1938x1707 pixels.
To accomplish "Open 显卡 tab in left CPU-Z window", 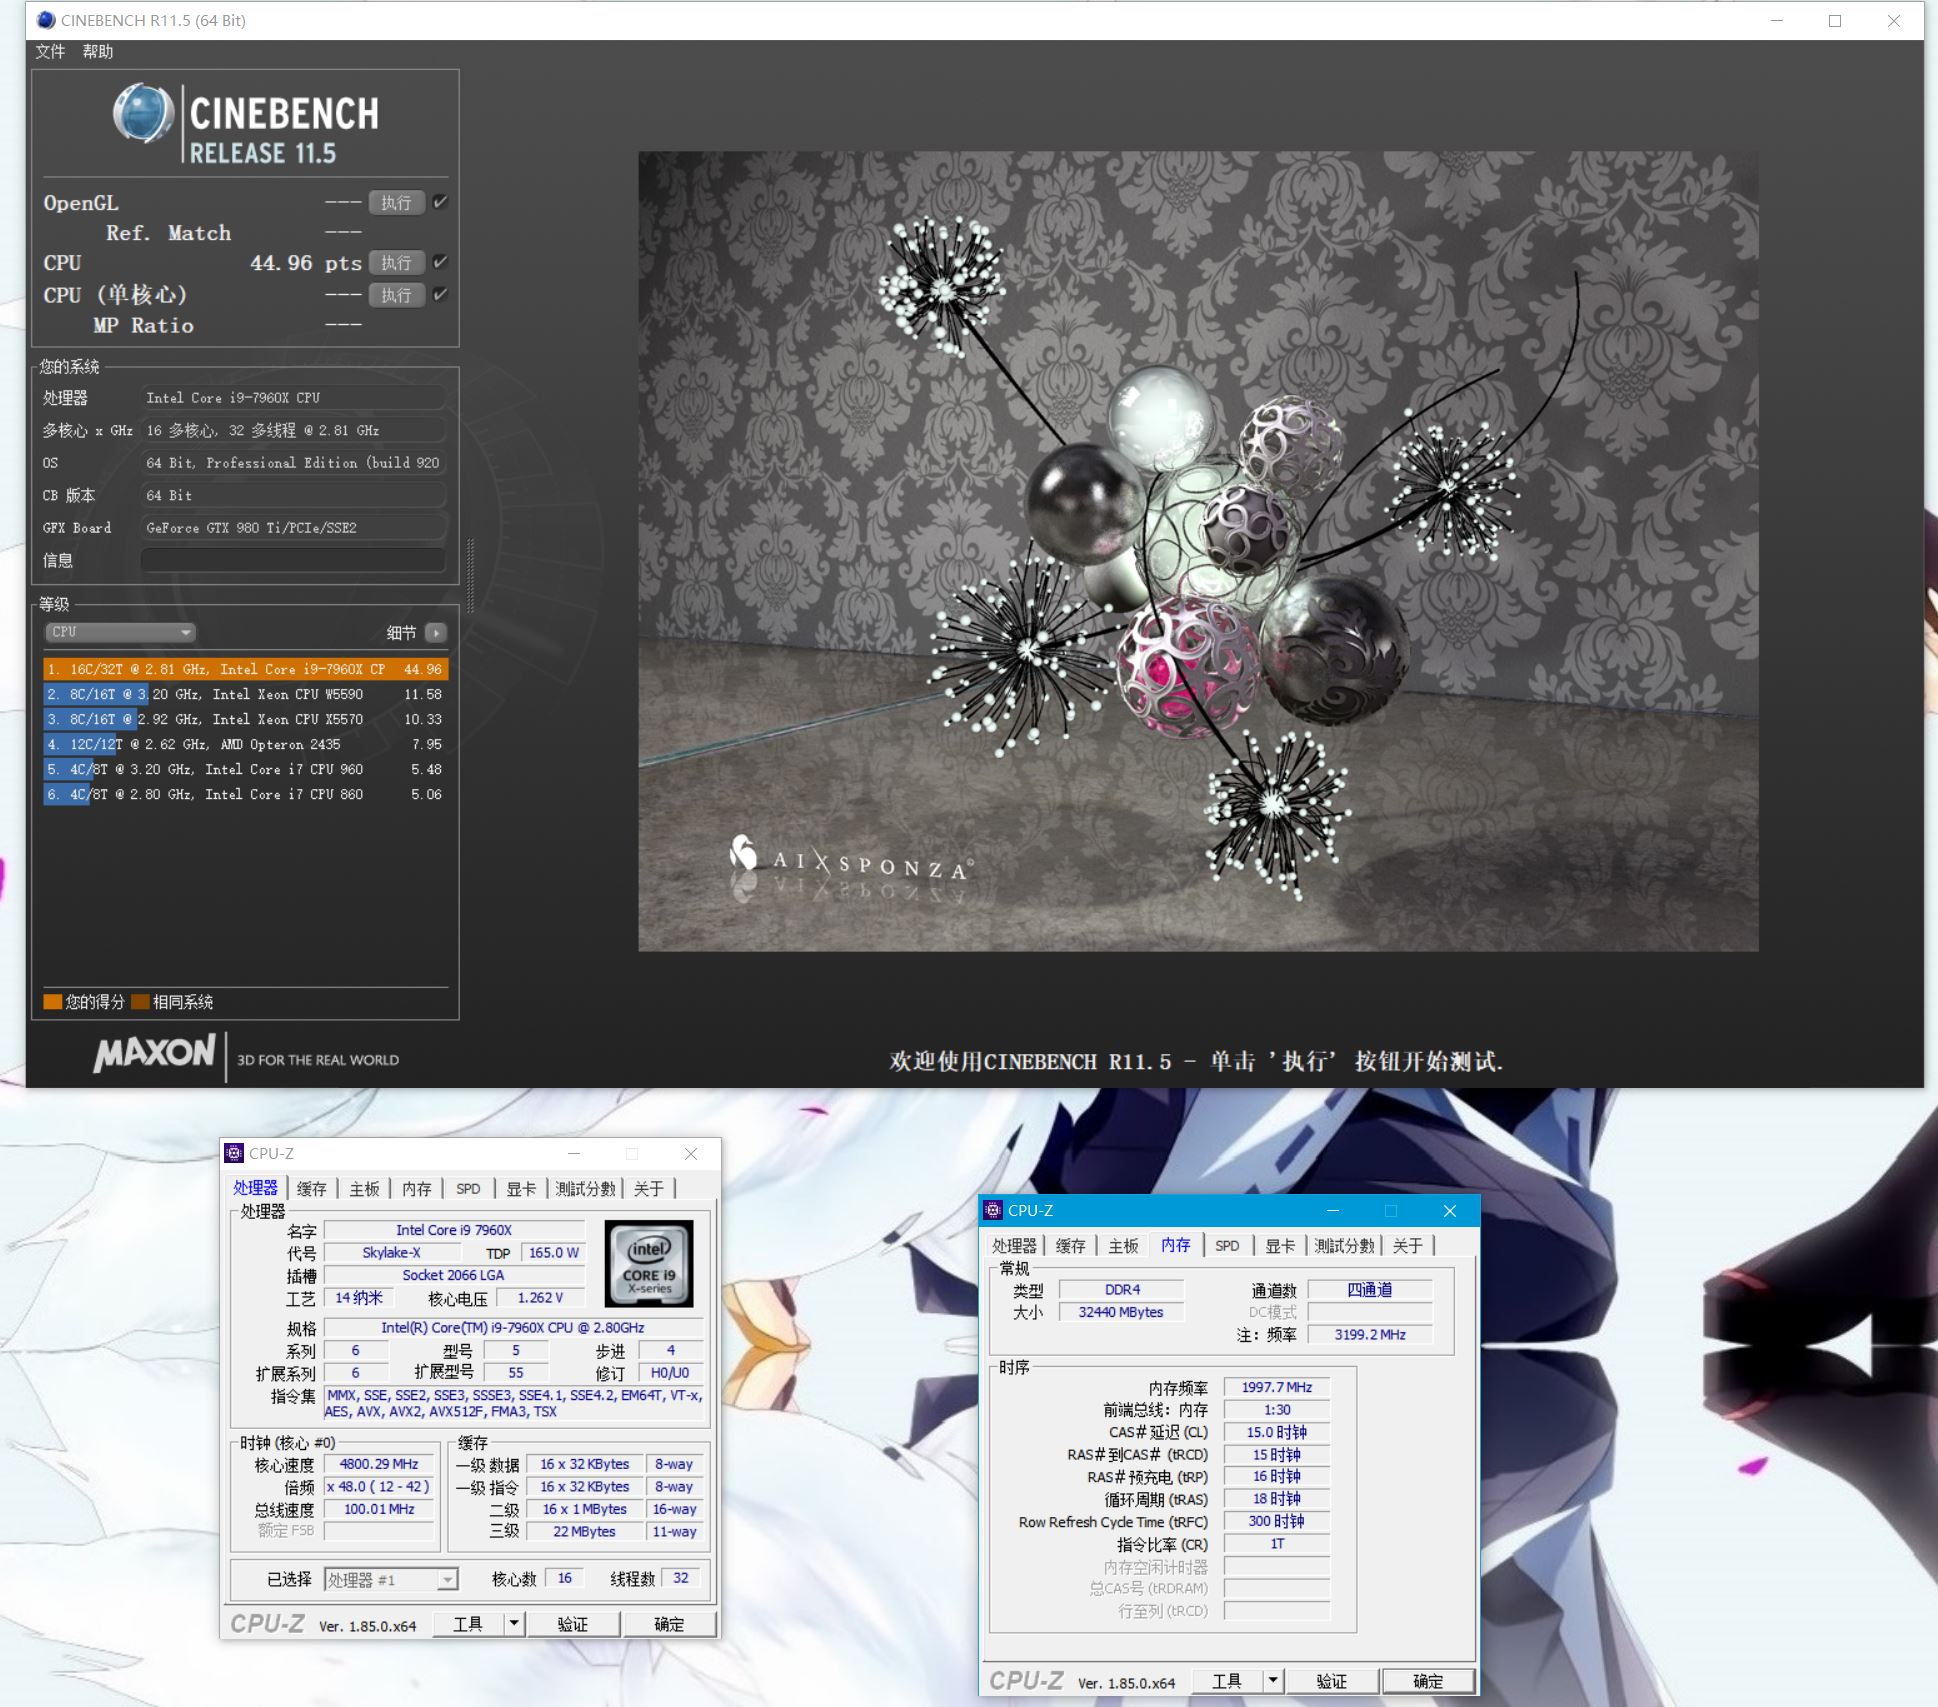I will [521, 1188].
